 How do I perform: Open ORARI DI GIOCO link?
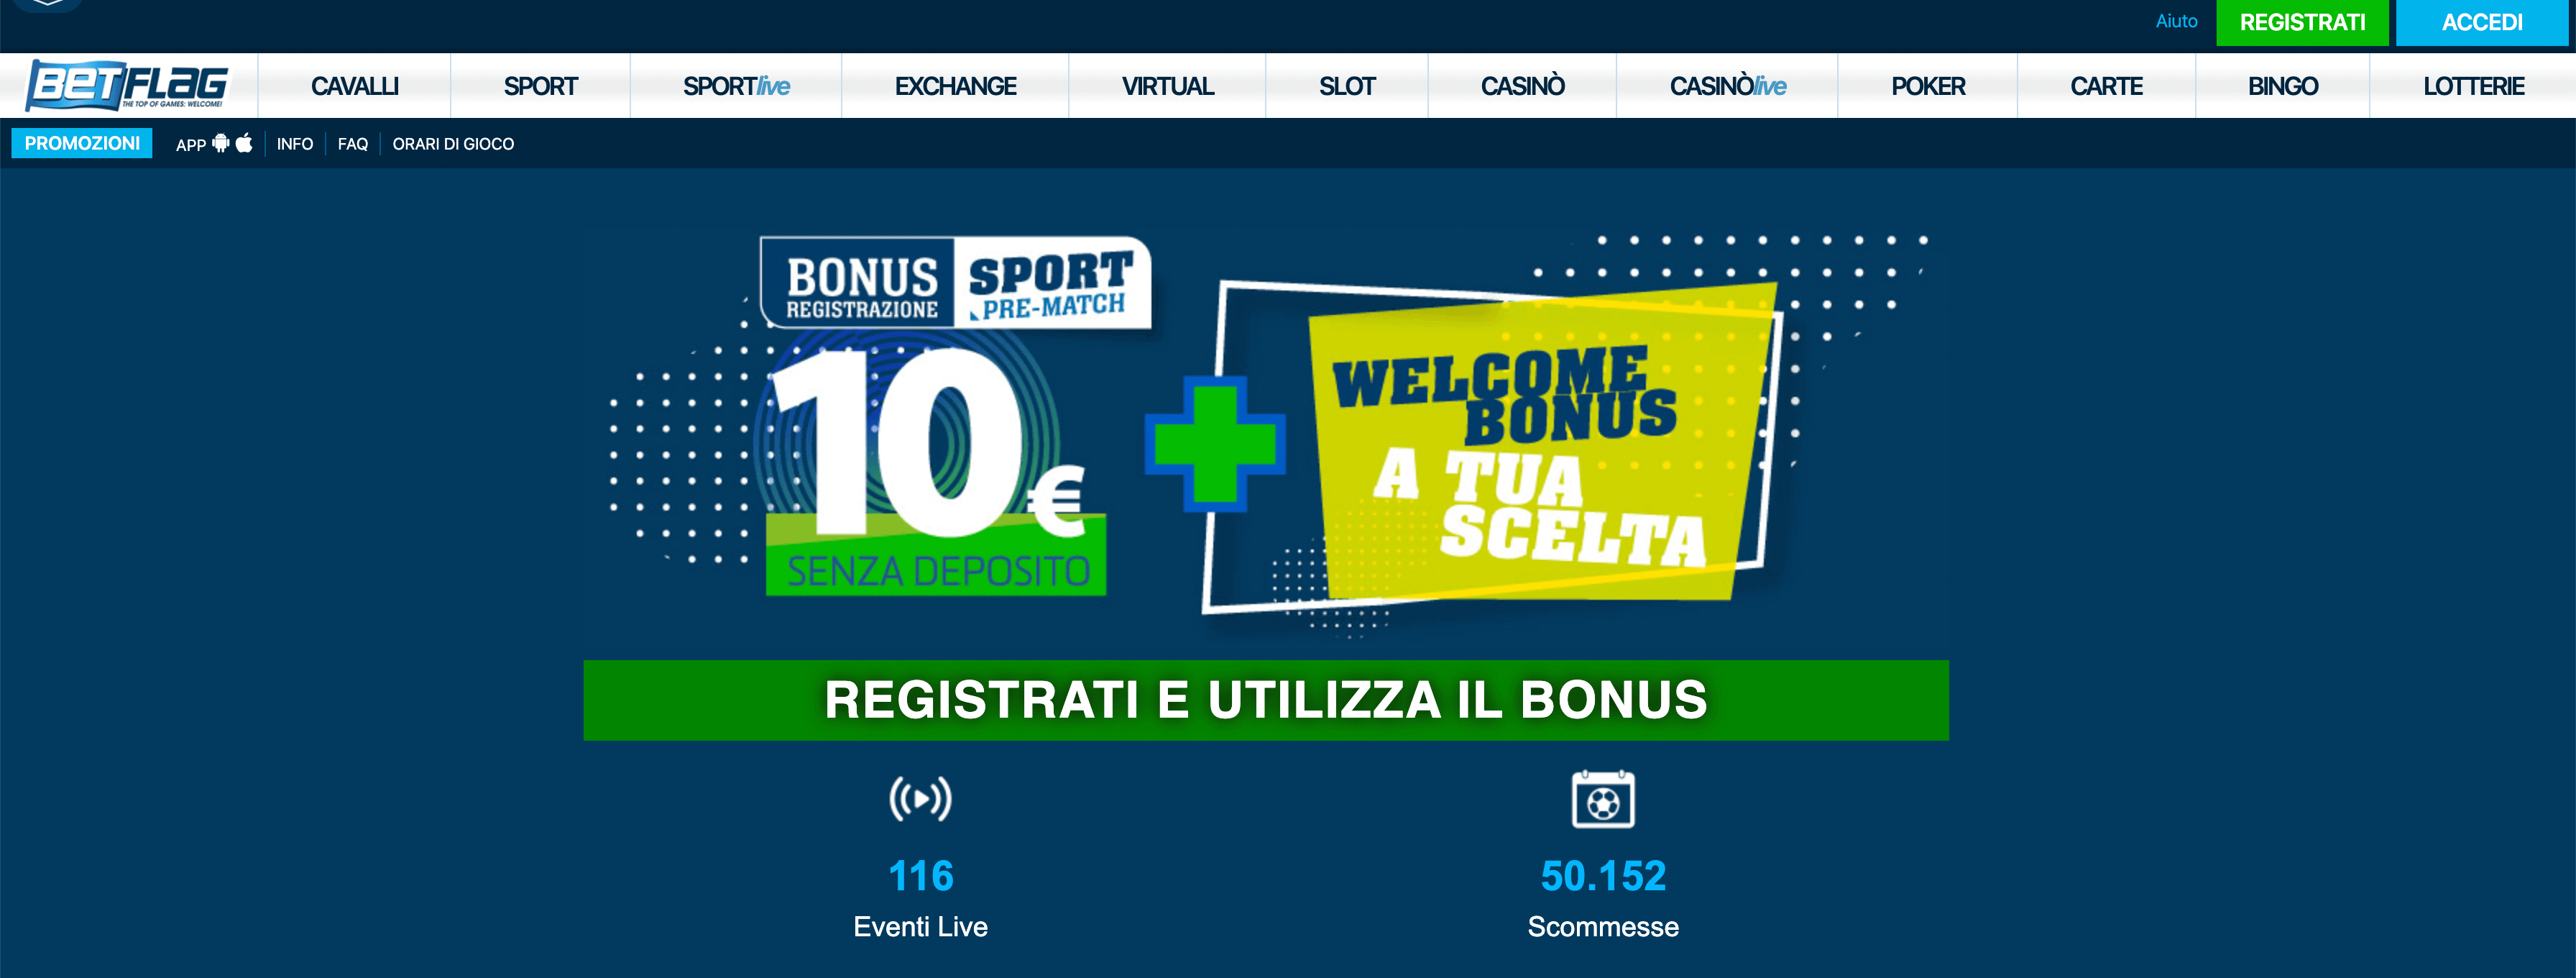(453, 144)
